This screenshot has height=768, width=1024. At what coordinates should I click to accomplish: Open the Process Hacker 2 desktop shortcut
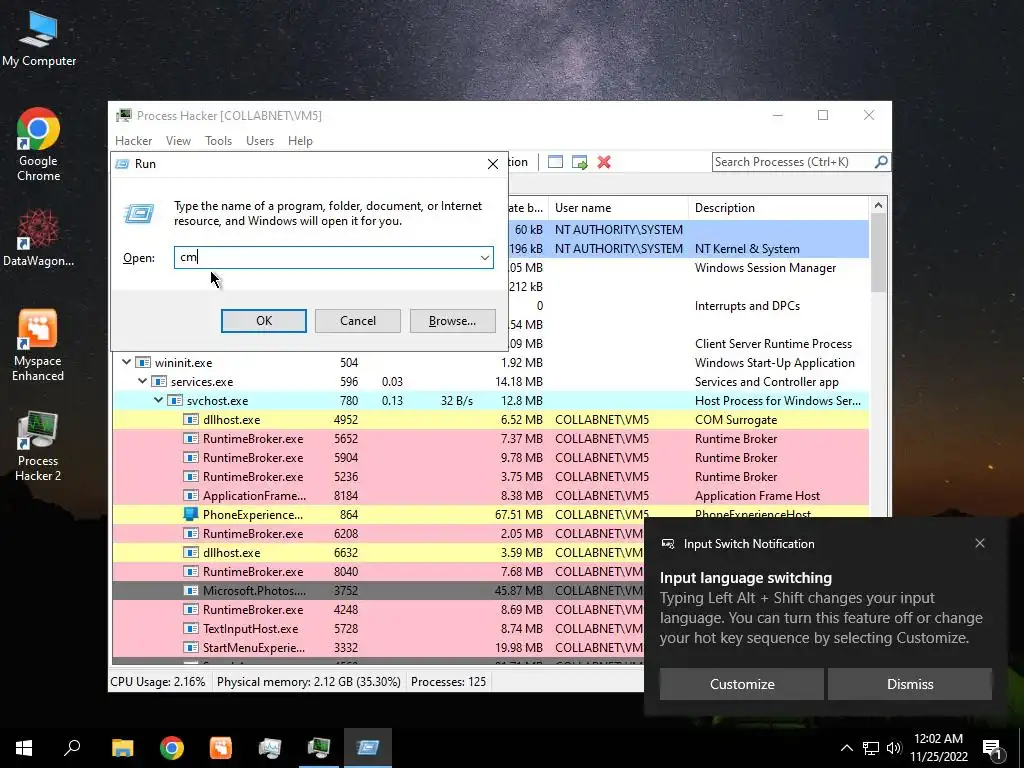point(38,447)
